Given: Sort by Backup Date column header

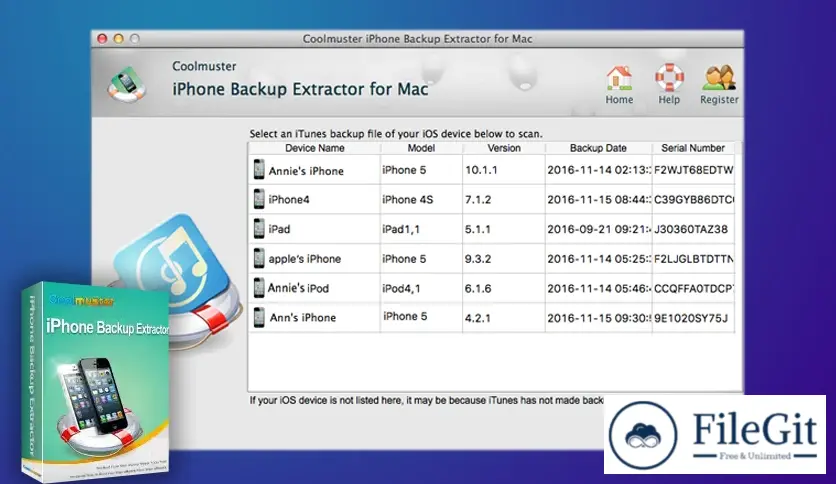Looking at the screenshot, I should [598, 148].
